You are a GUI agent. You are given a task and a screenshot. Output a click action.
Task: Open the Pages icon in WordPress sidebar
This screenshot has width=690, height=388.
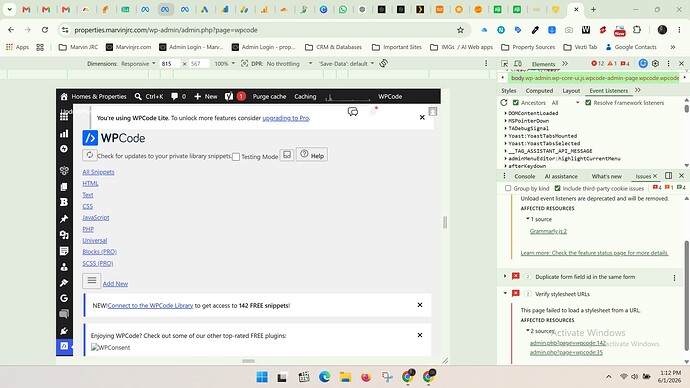(x=64, y=187)
